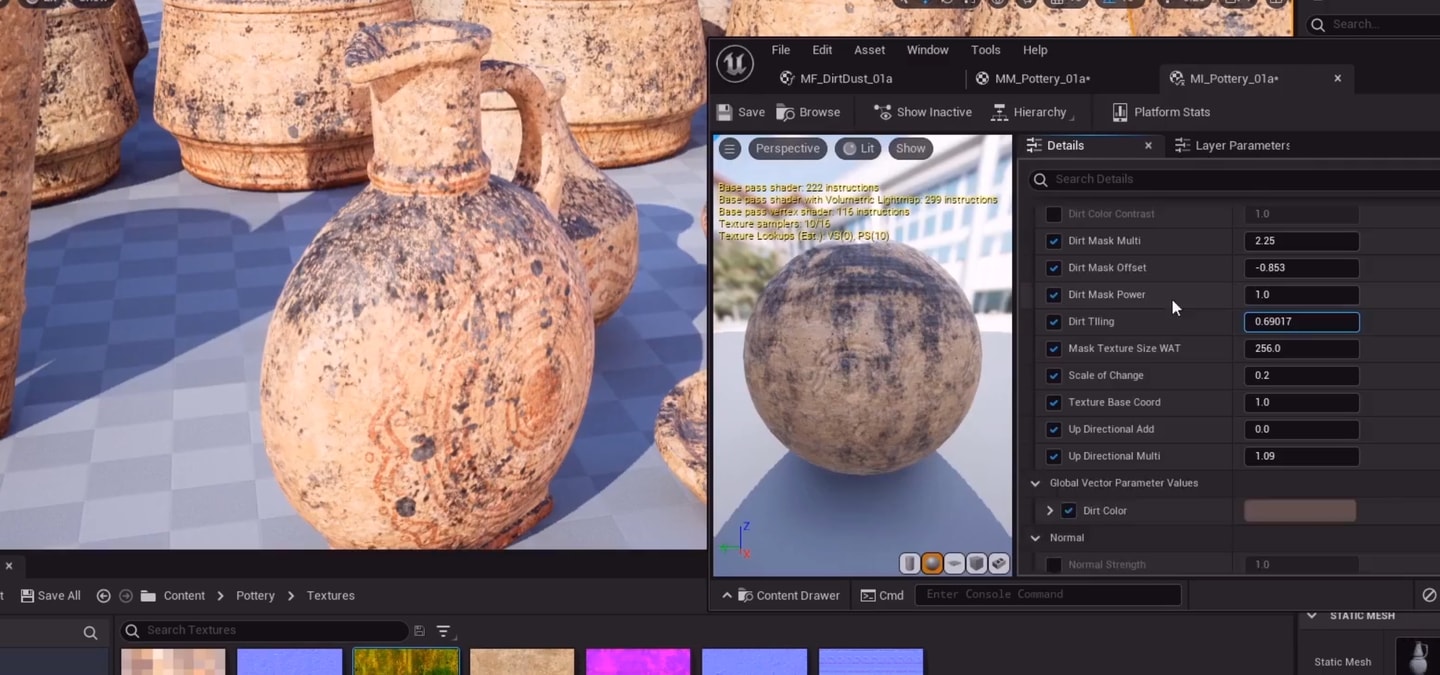This screenshot has height=675, width=1440.
Task: Select the sphere preview mesh icon
Action: 932,564
